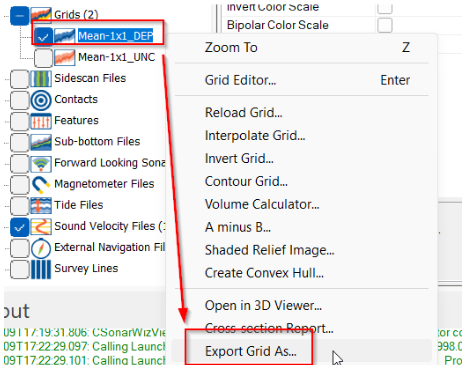The height and width of the screenshot is (369, 465).
Task: Toggle the Bipolar Color Scale checkbox
Action: tap(385, 25)
